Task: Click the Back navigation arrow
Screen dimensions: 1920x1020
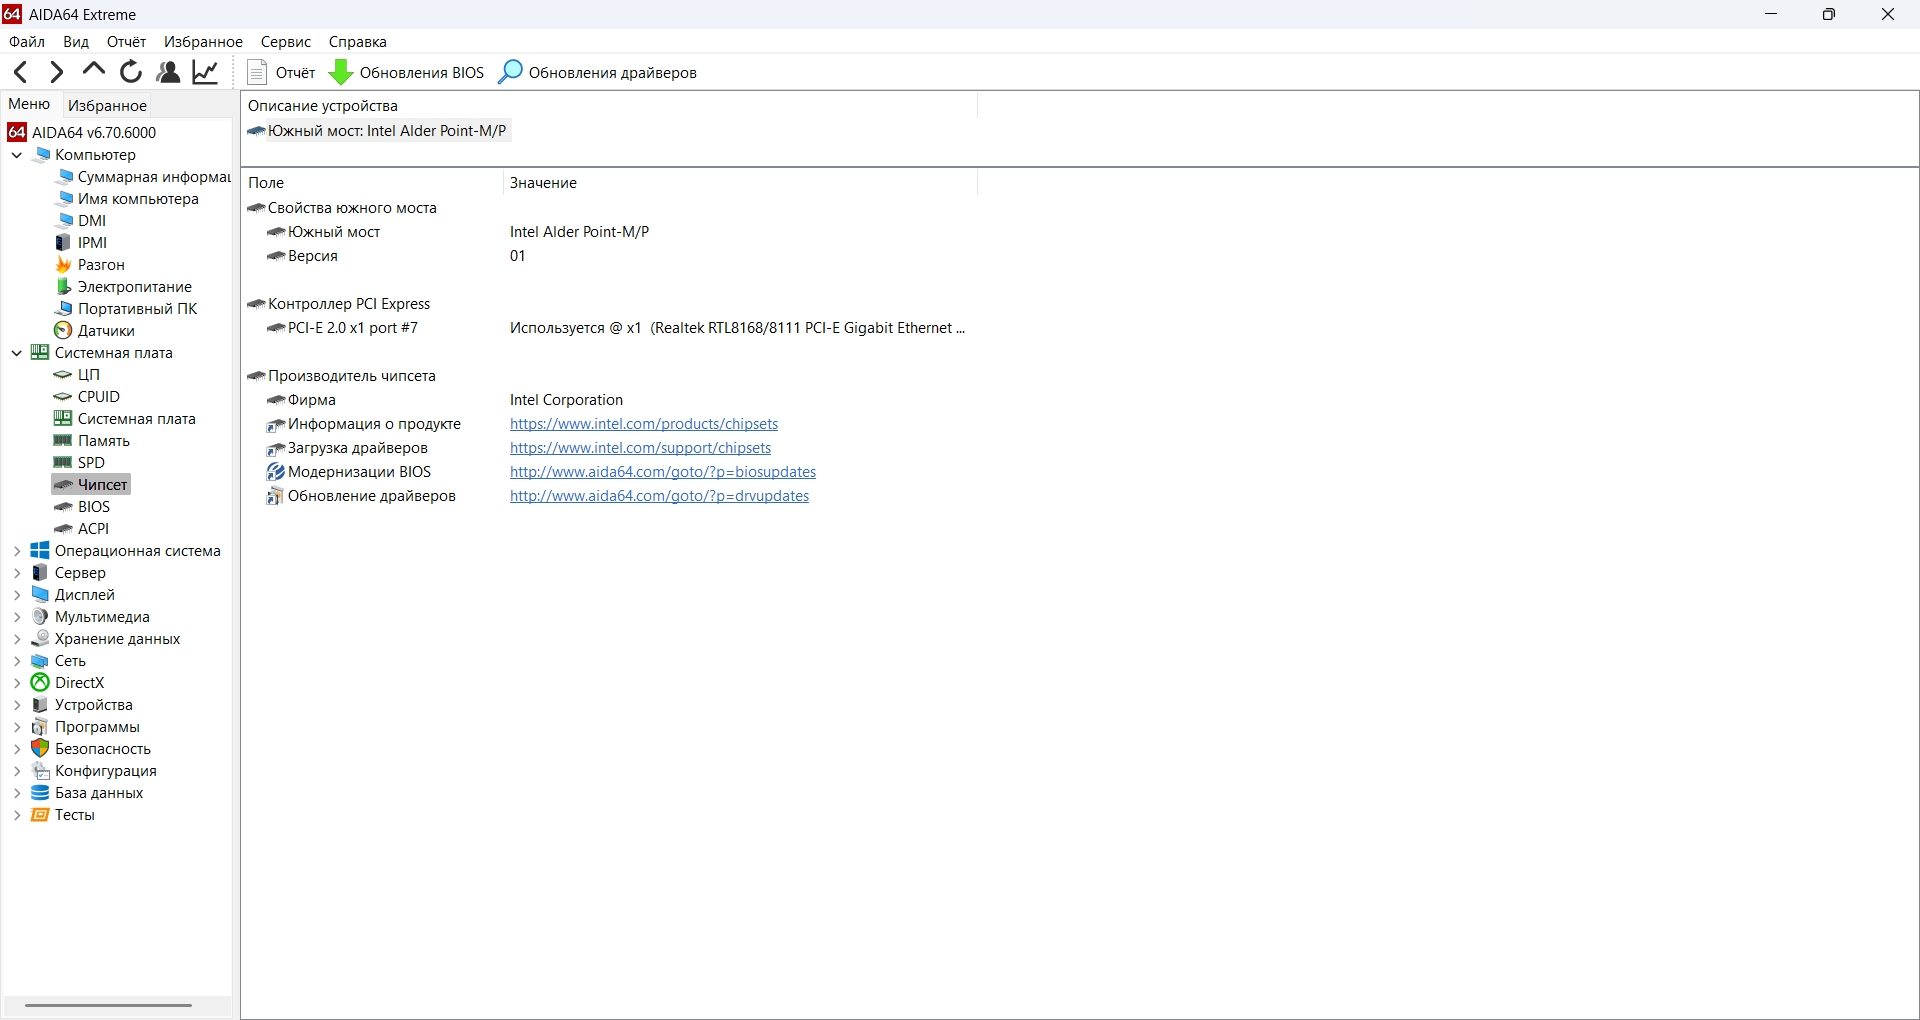Action: (21, 72)
